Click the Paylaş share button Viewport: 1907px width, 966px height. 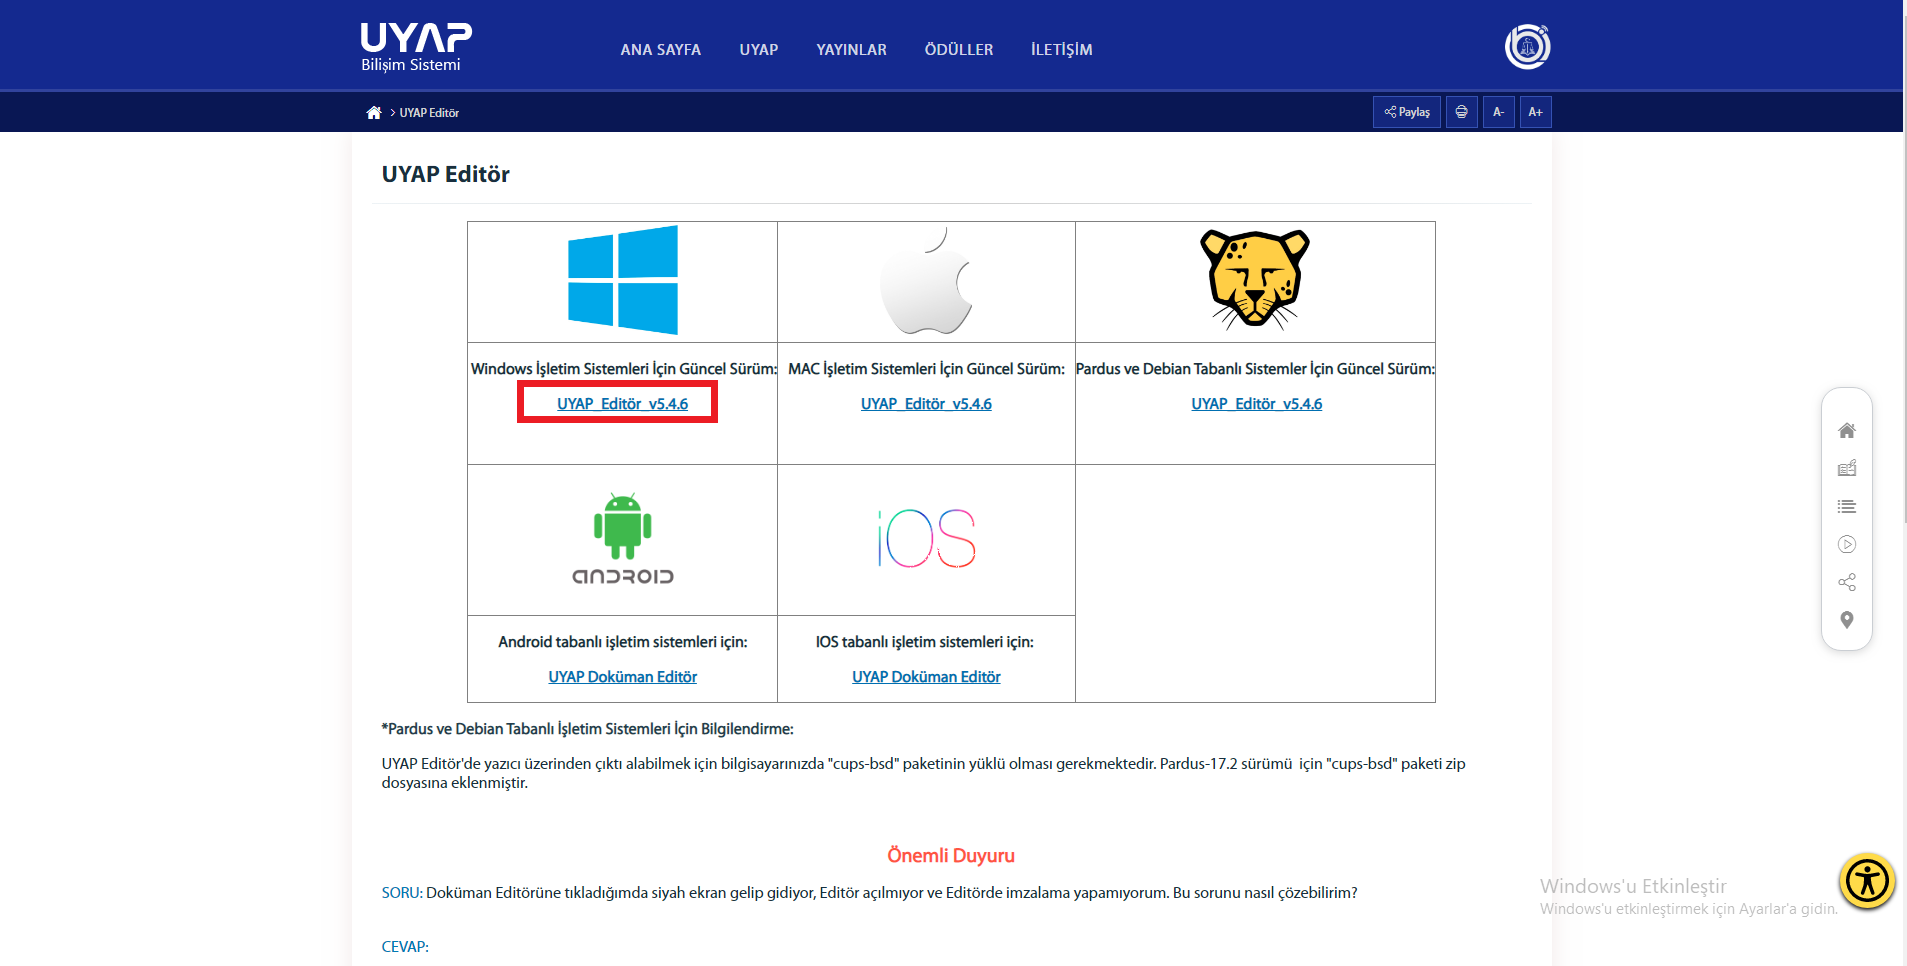[x=1406, y=112]
